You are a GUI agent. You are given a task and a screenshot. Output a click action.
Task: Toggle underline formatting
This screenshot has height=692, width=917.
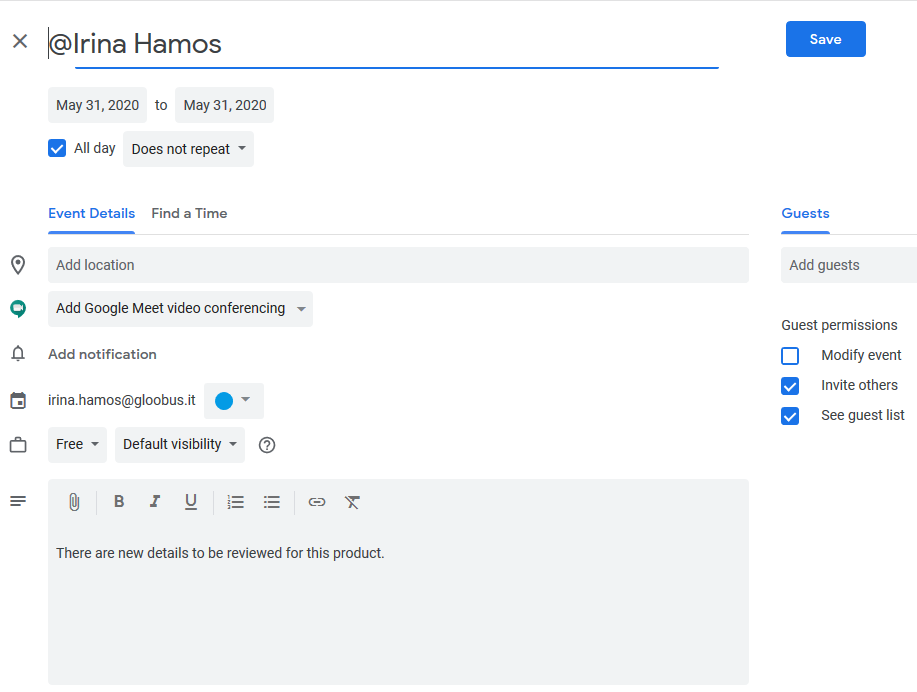(191, 502)
